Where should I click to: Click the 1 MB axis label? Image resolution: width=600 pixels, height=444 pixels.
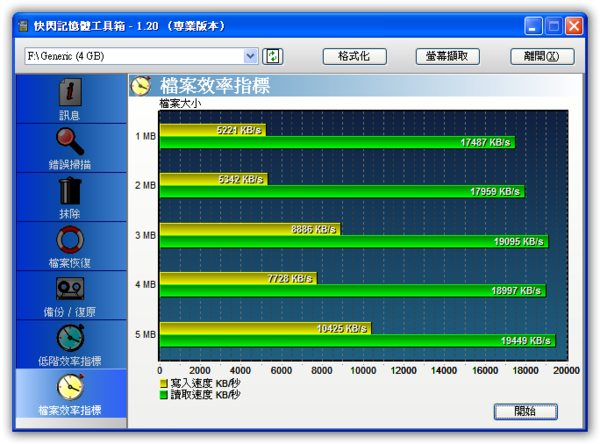[x=145, y=136]
